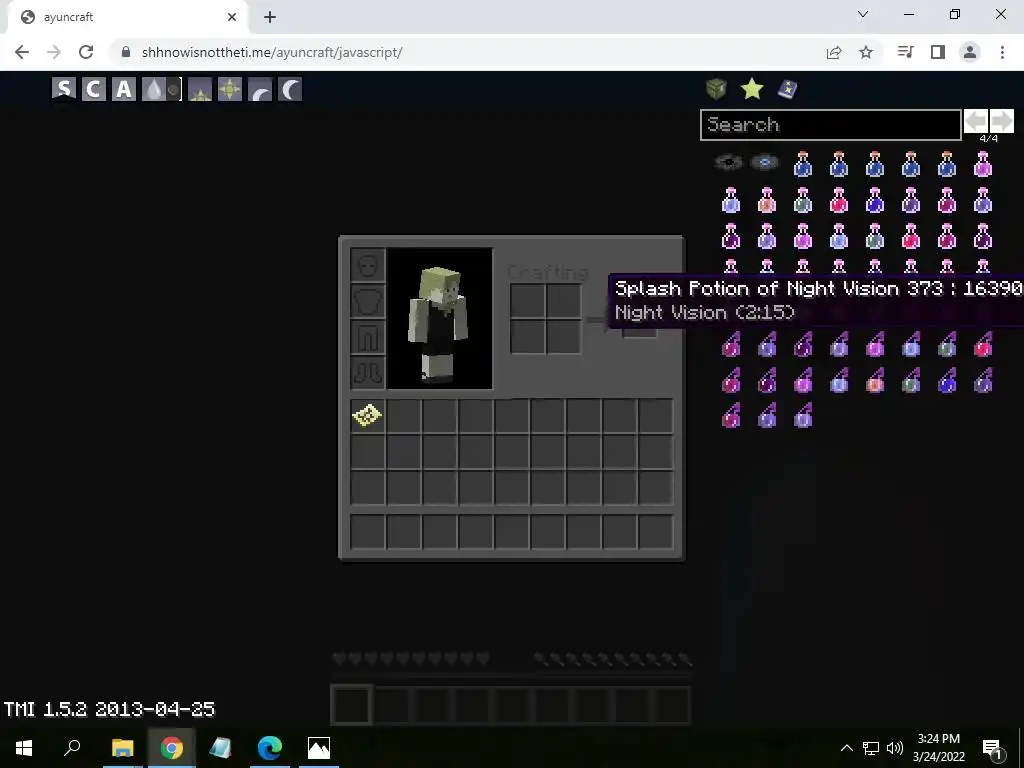Open the tab search chevron
The image size is (1024, 768).
tap(863, 14)
